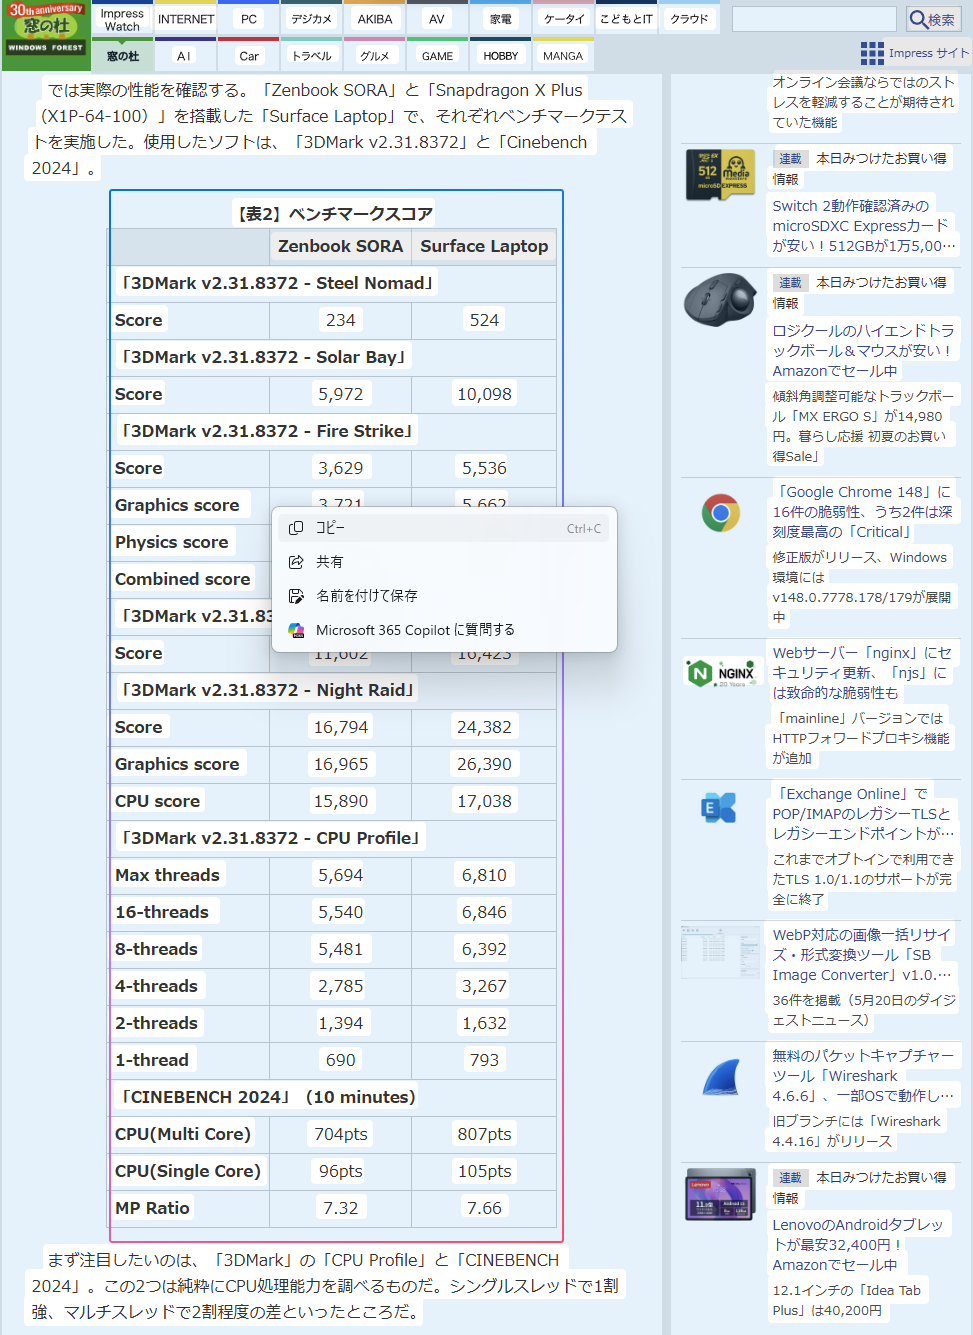Open the Impress Watch tab
973x1335 pixels.
point(122,20)
